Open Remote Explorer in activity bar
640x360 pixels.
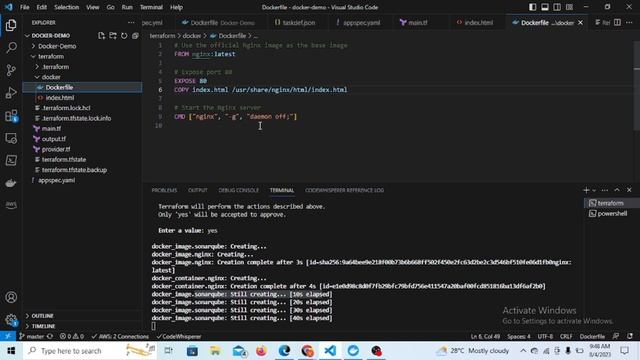[11, 138]
